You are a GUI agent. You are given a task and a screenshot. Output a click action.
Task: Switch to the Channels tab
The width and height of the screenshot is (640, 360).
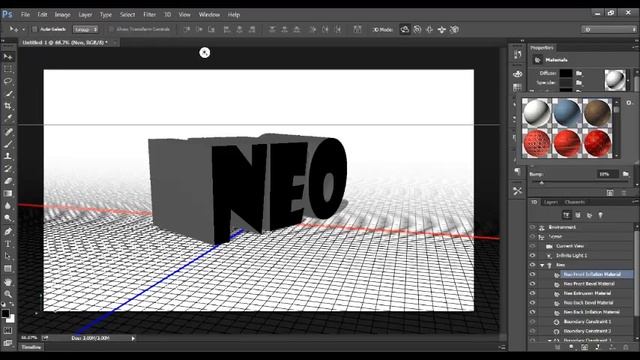[575, 202]
